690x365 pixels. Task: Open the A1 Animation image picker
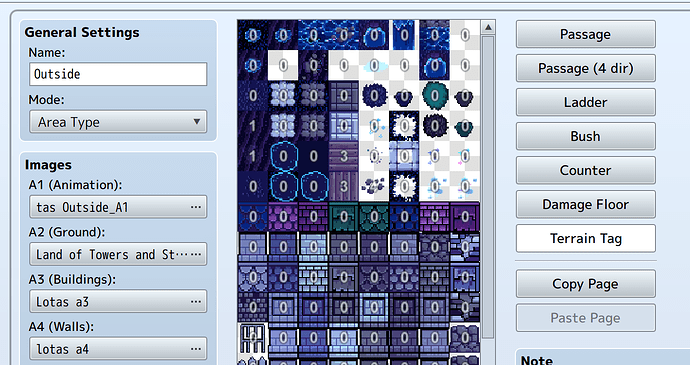[118, 207]
